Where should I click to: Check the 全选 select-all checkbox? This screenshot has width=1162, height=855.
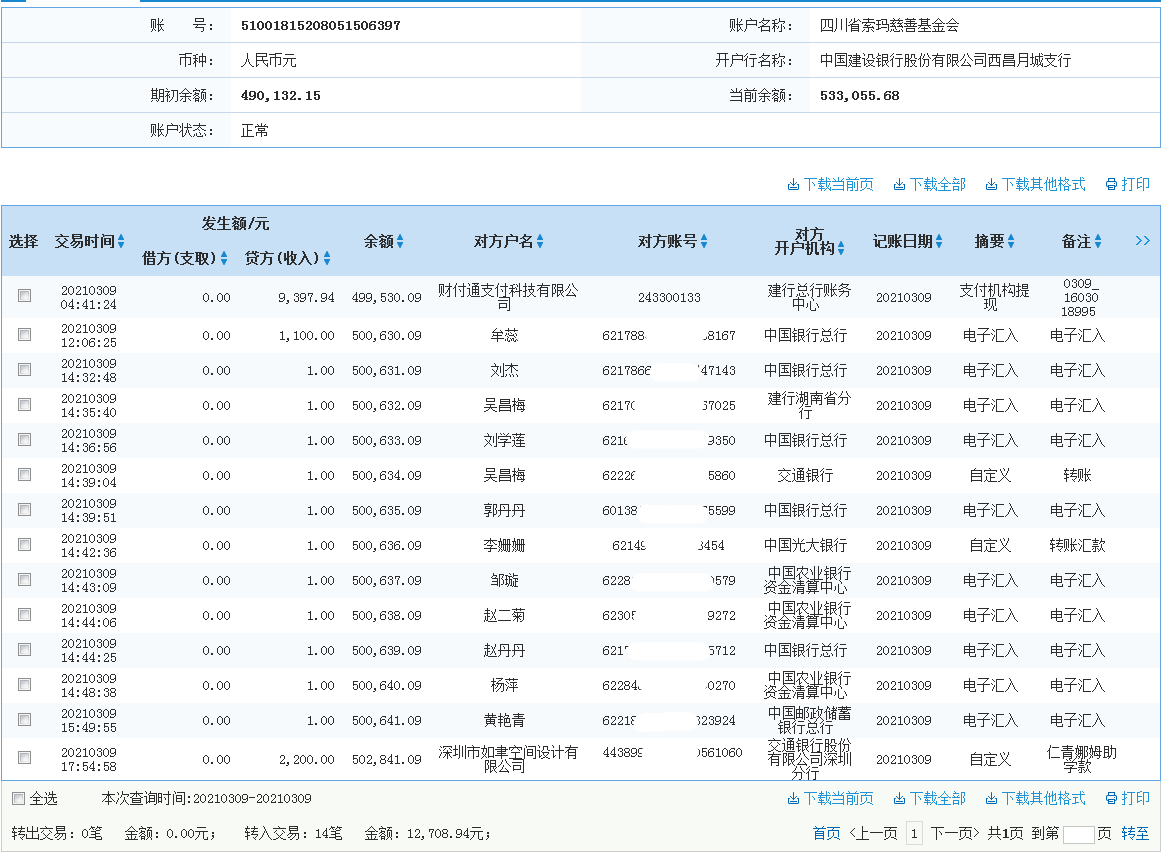coord(16,798)
